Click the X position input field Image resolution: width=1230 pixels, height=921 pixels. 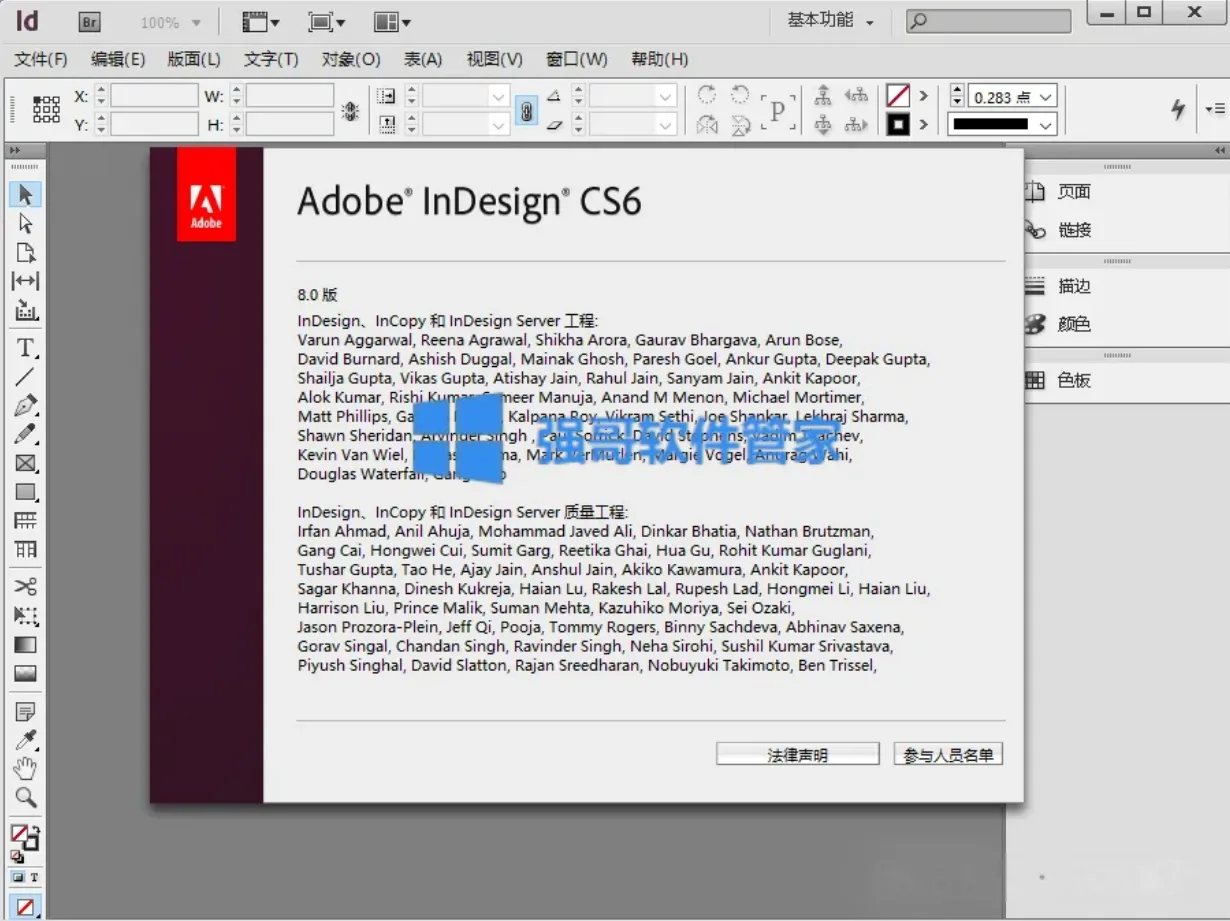tap(154, 96)
